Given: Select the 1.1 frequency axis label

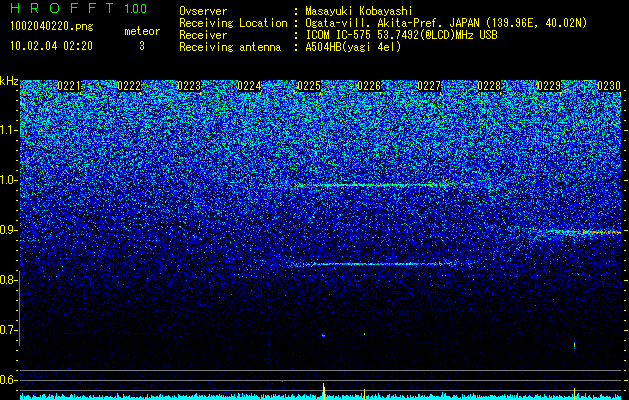Looking at the screenshot, I should coord(6,130).
